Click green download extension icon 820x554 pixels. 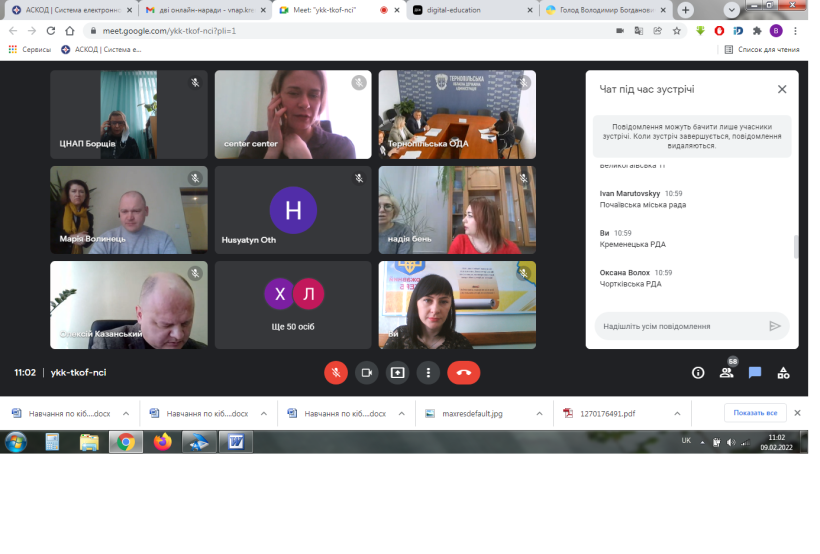[x=700, y=31]
